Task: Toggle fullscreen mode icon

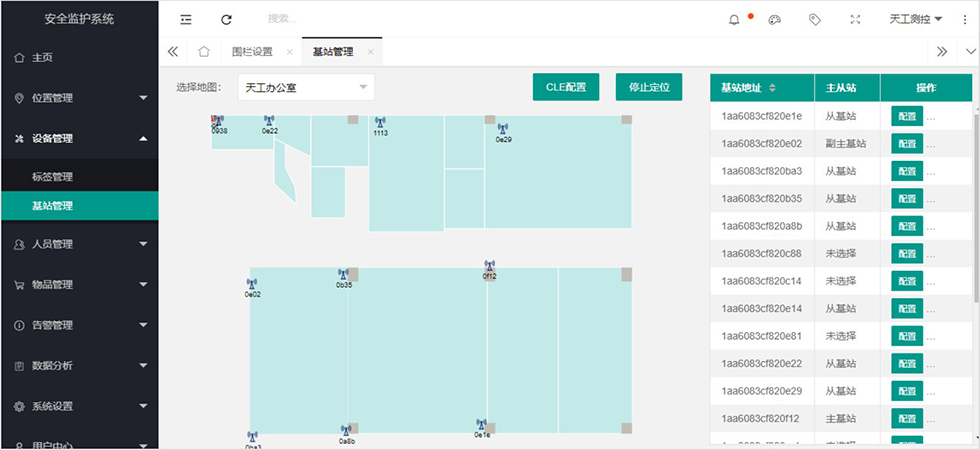Action: (855, 19)
